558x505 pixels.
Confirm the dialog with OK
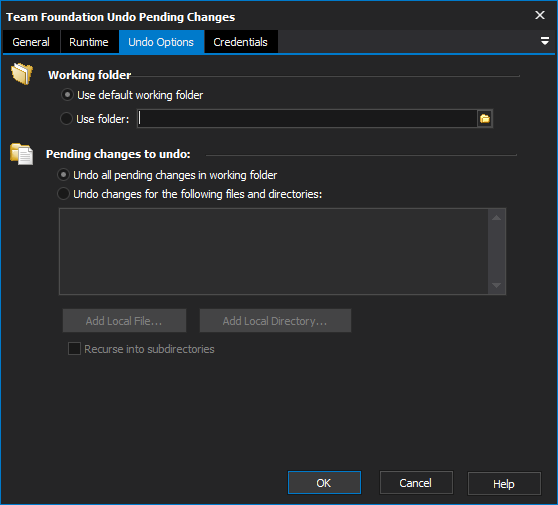pyautogui.click(x=324, y=483)
